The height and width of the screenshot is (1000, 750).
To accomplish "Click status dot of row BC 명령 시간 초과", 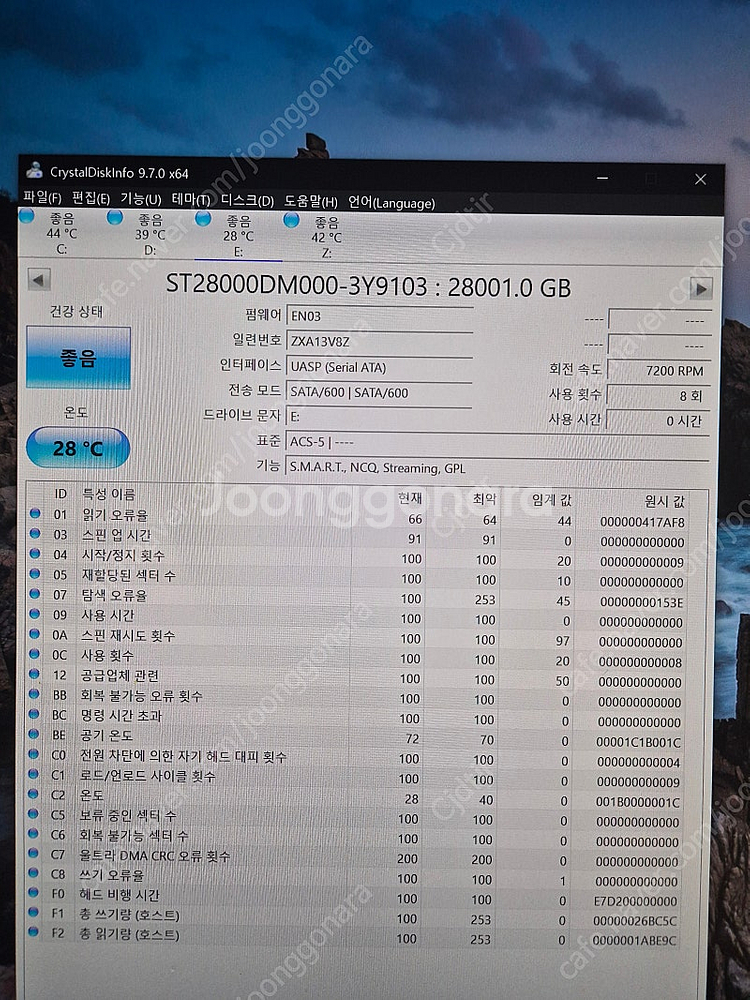I will (34, 714).
